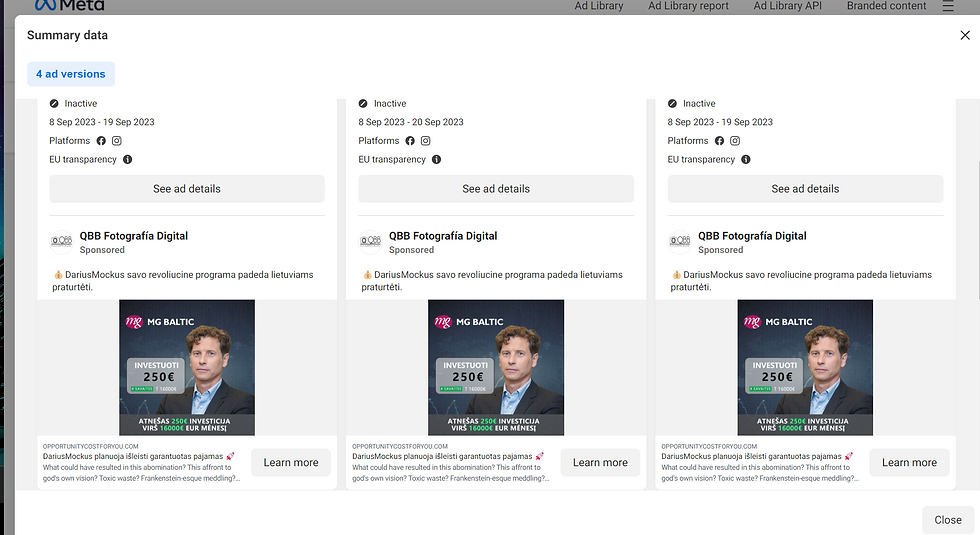Click Learn more on the middle ad
This screenshot has height=535, width=980.
600,462
